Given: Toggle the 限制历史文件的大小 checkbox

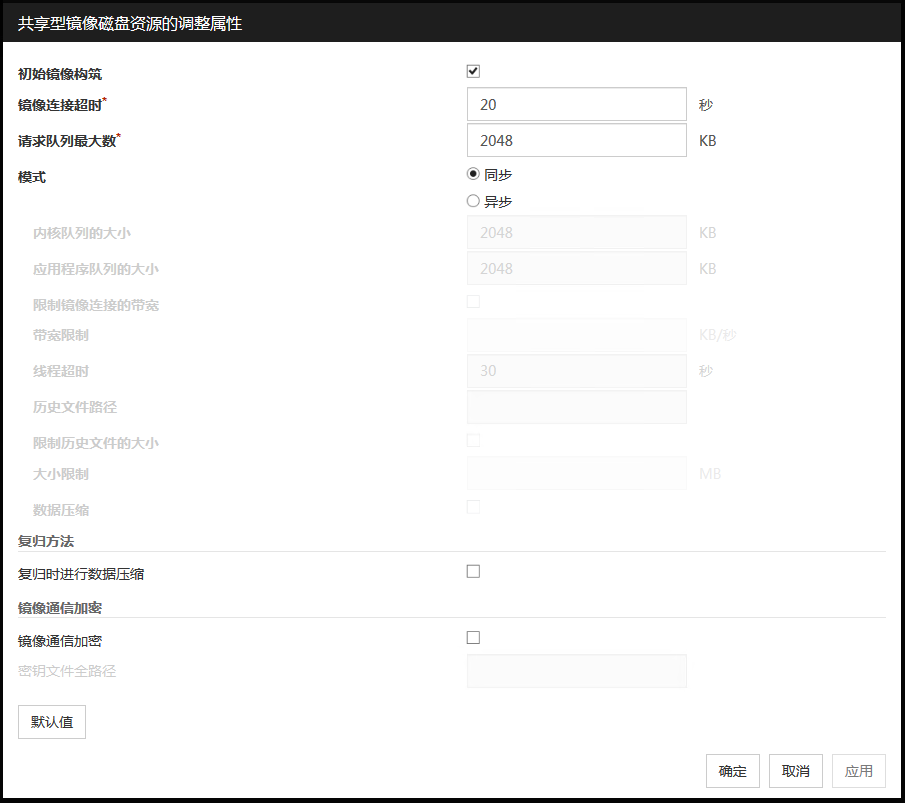Looking at the screenshot, I should click(x=473, y=440).
